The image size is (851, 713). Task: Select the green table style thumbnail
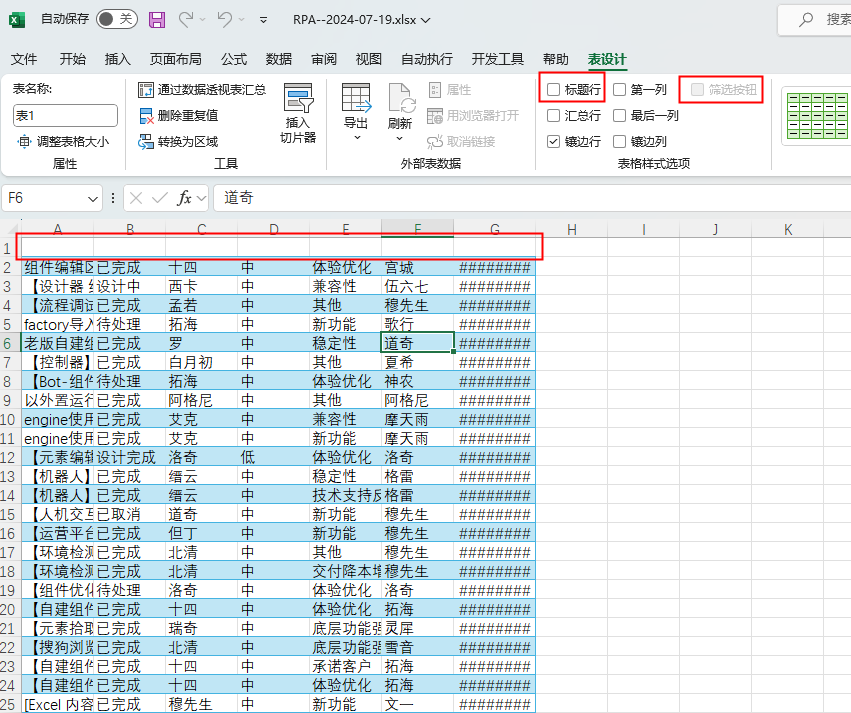coord(816,115)
